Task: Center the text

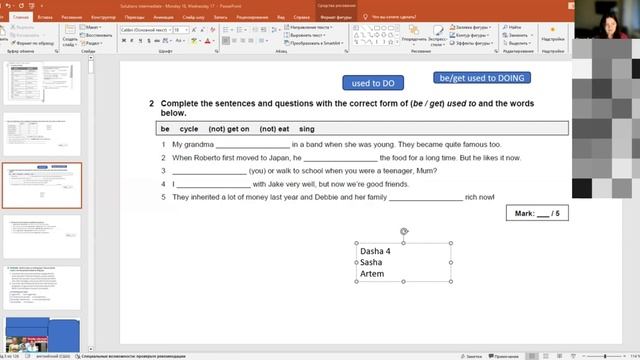Action: (x=234, y=41)
